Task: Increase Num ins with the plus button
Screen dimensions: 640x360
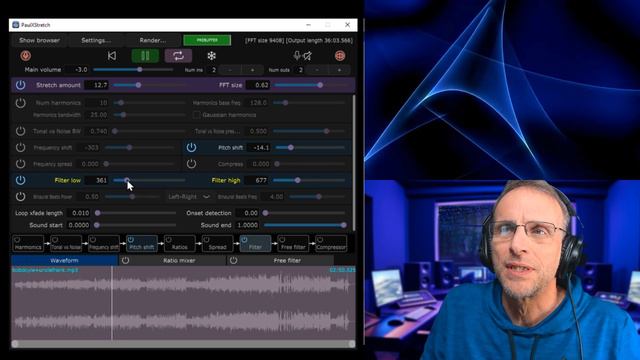Action: (x=252, y=70)
